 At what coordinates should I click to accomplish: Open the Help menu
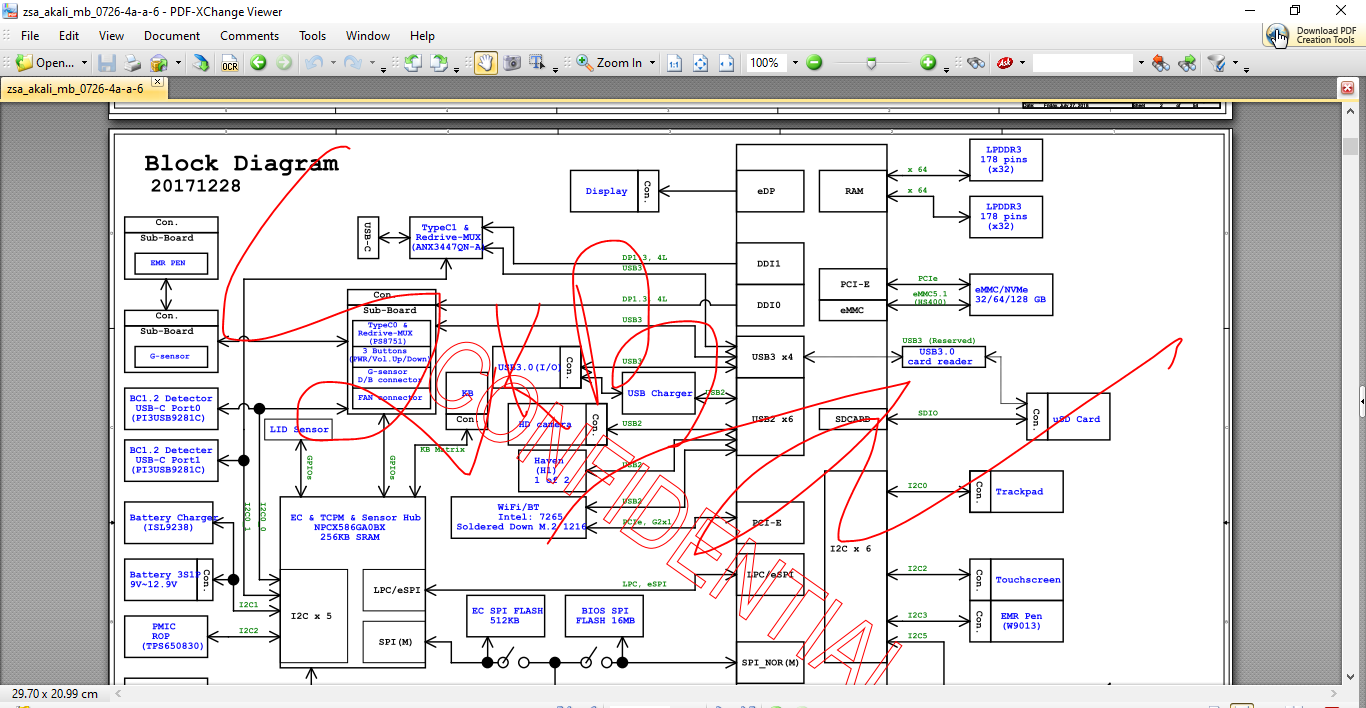422,35
